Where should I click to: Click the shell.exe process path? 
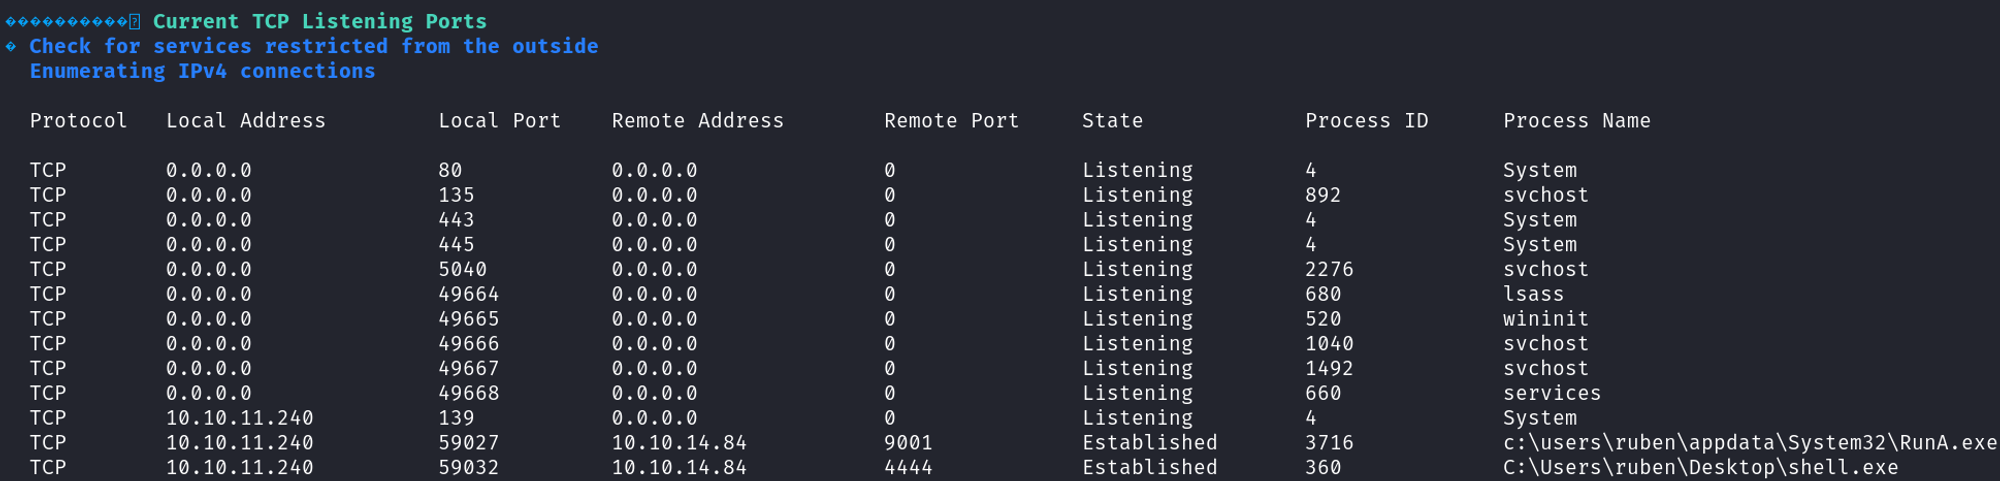[x=1700, y=468]
